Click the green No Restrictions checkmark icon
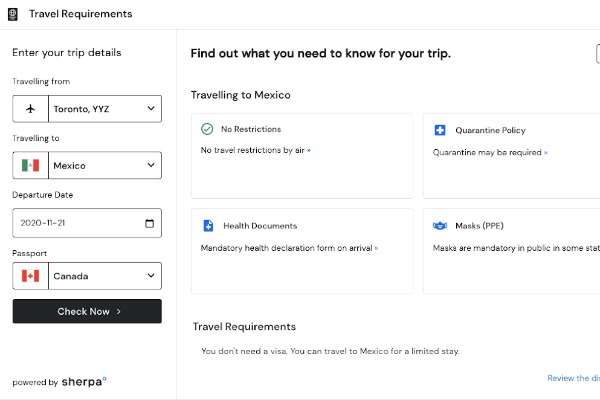 (207, 130)
